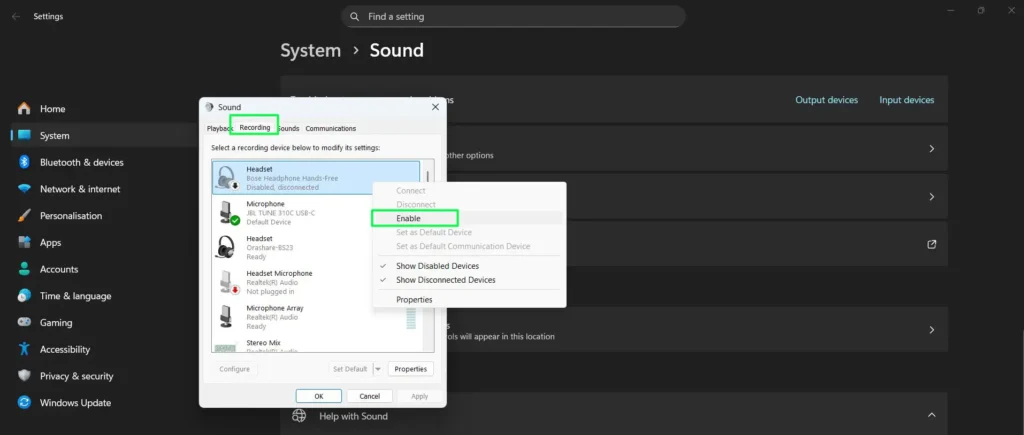Click the Find a setting search field
This screenshot has width=1024, height=435.
click(x=513, y=16)
